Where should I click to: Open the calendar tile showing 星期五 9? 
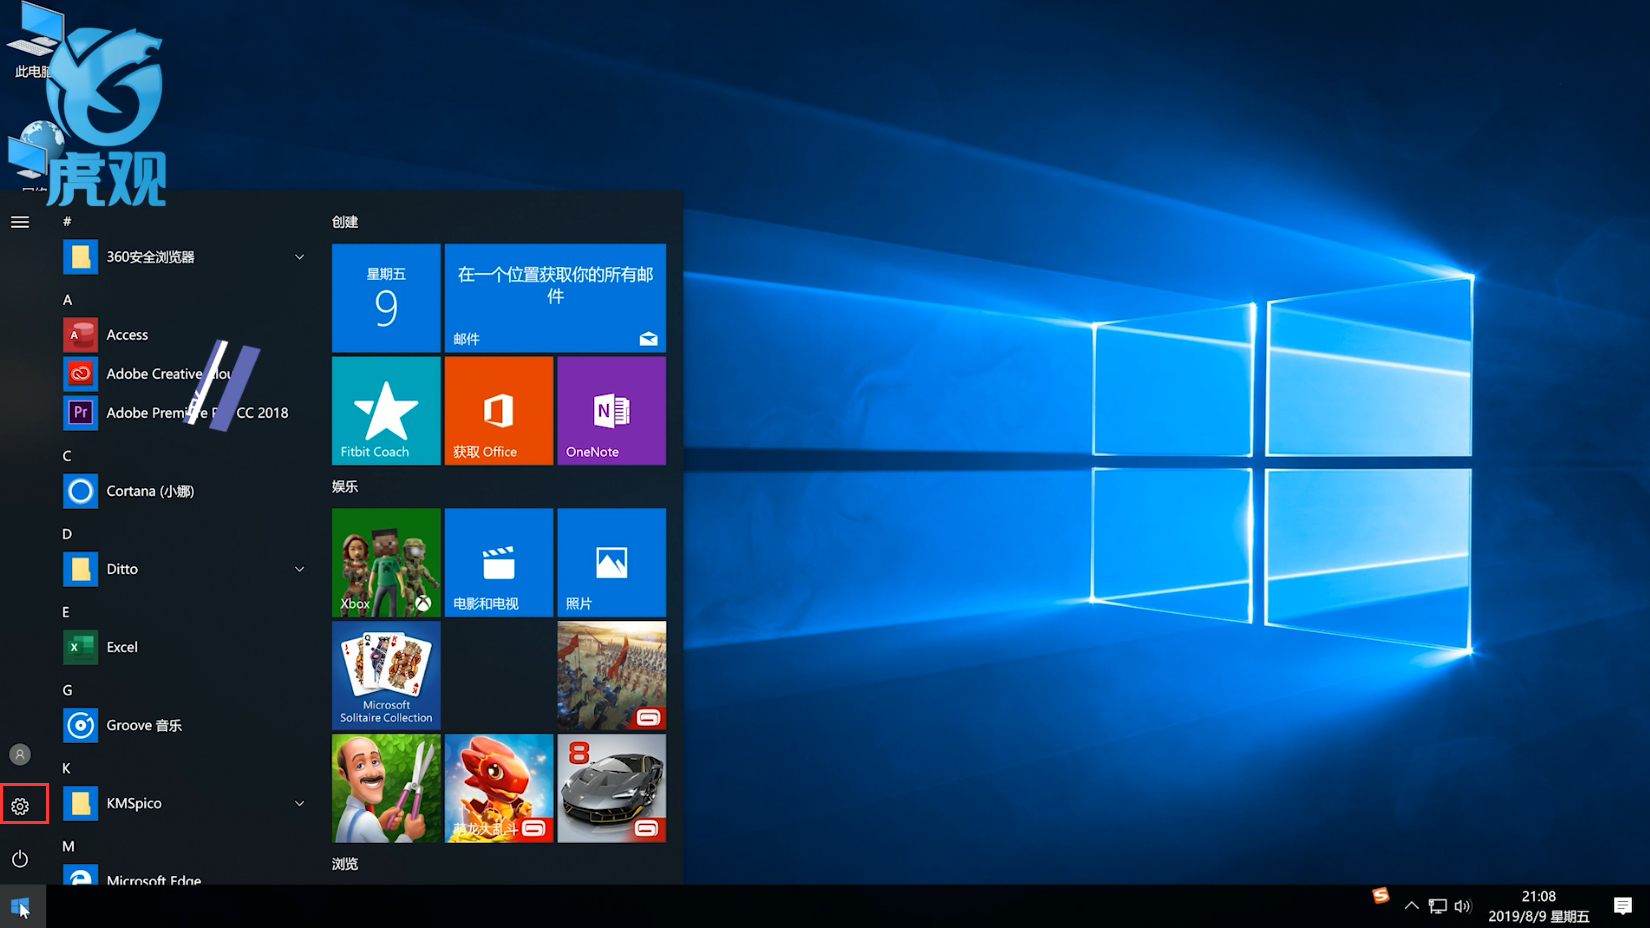[386, 298]
